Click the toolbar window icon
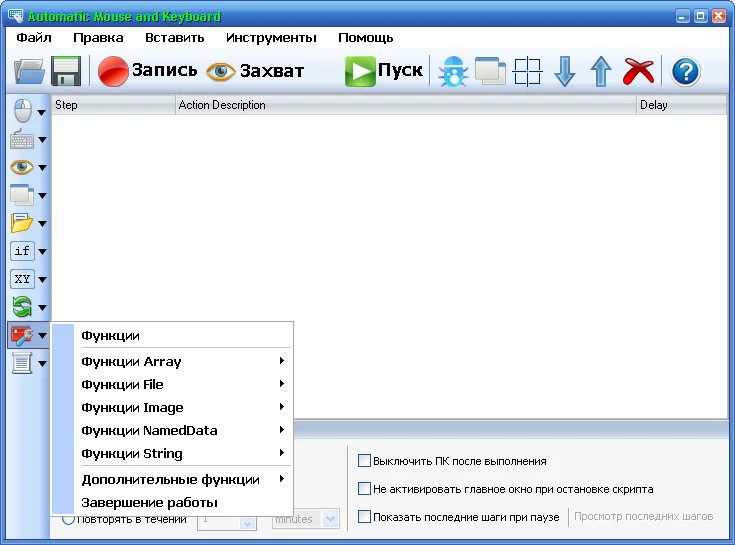735x545 pixels. (490, 71)
